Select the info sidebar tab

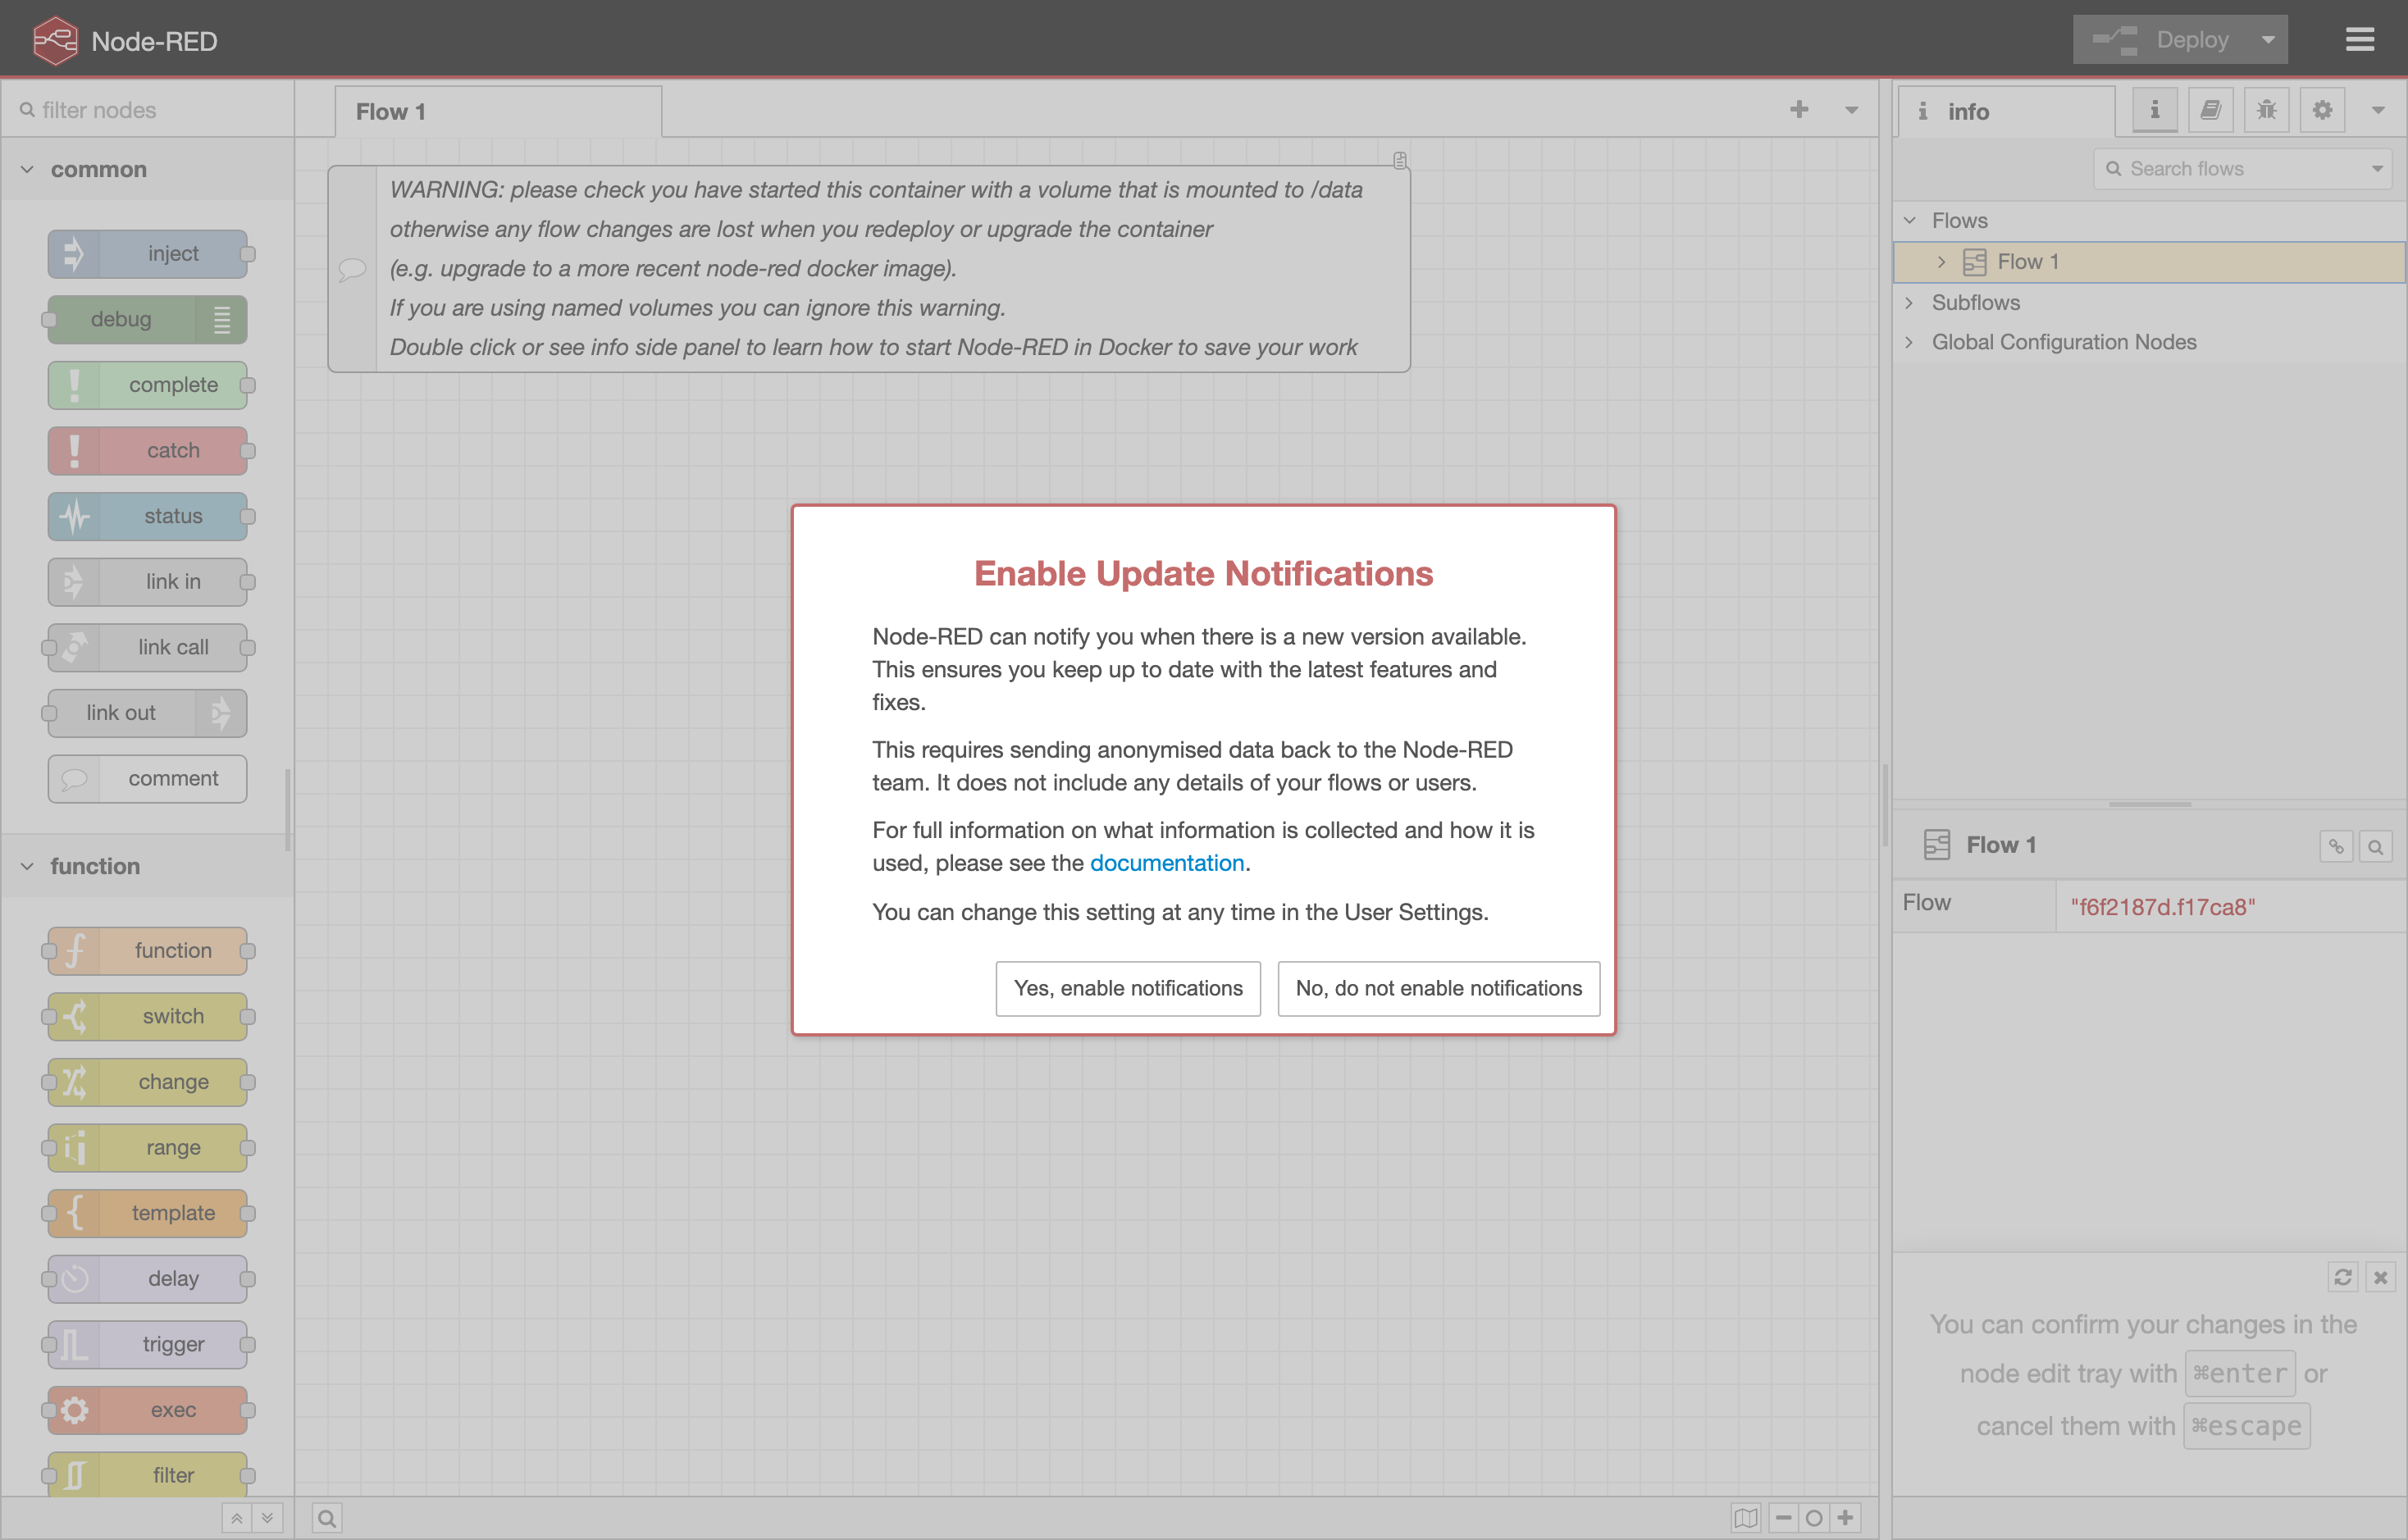coord(2006,112)
